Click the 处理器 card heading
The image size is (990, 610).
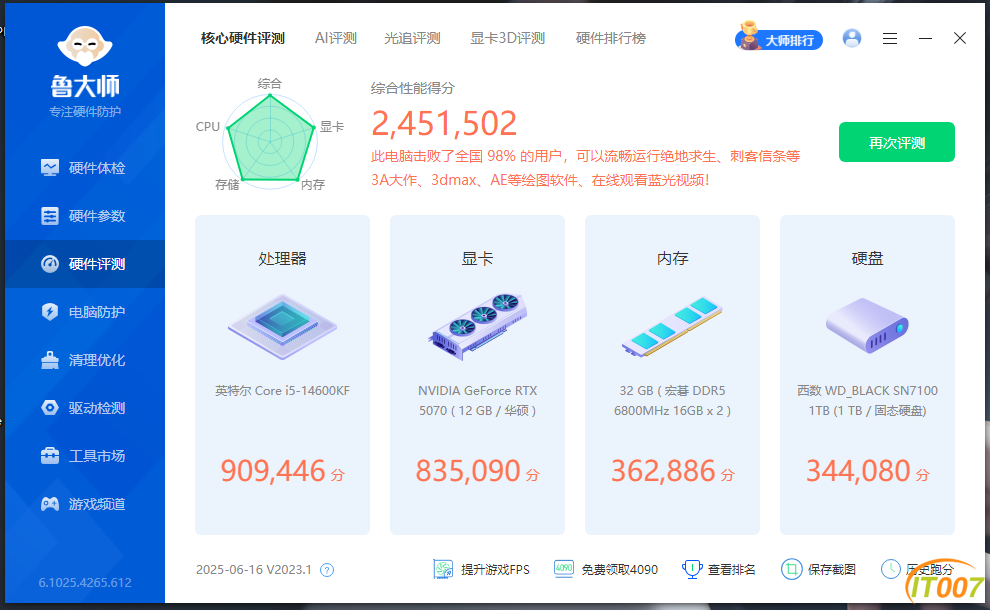click(x=282, y=258)
